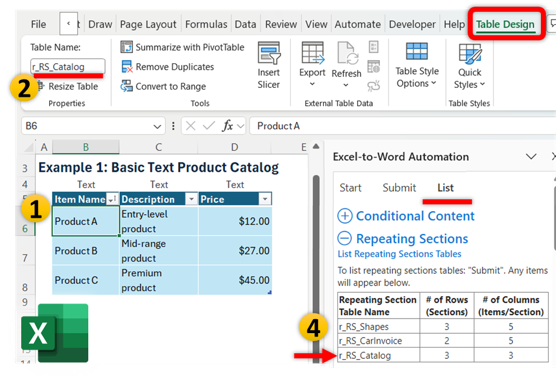Screen dimensions: 556x388
Task: Open the File tab
Action: [38, 24]
